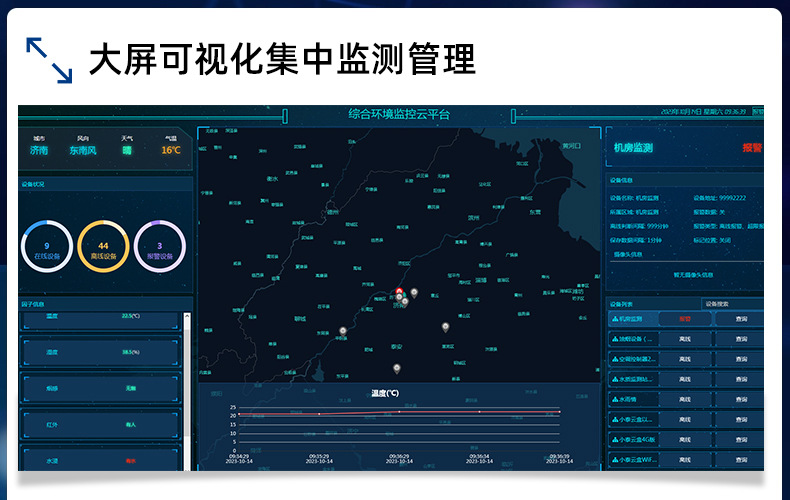Click the 暂无摄像头信息 message
Screen dimensions: 790x500
point(693,275)
